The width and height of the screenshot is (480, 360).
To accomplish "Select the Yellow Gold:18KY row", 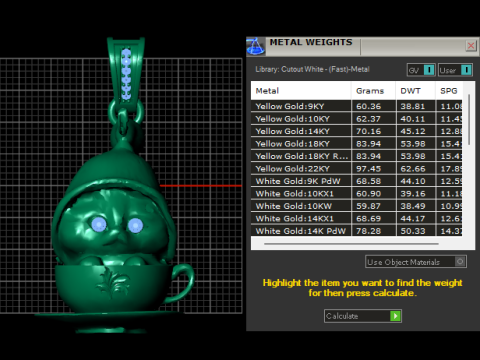I will [x=356, y=144].
